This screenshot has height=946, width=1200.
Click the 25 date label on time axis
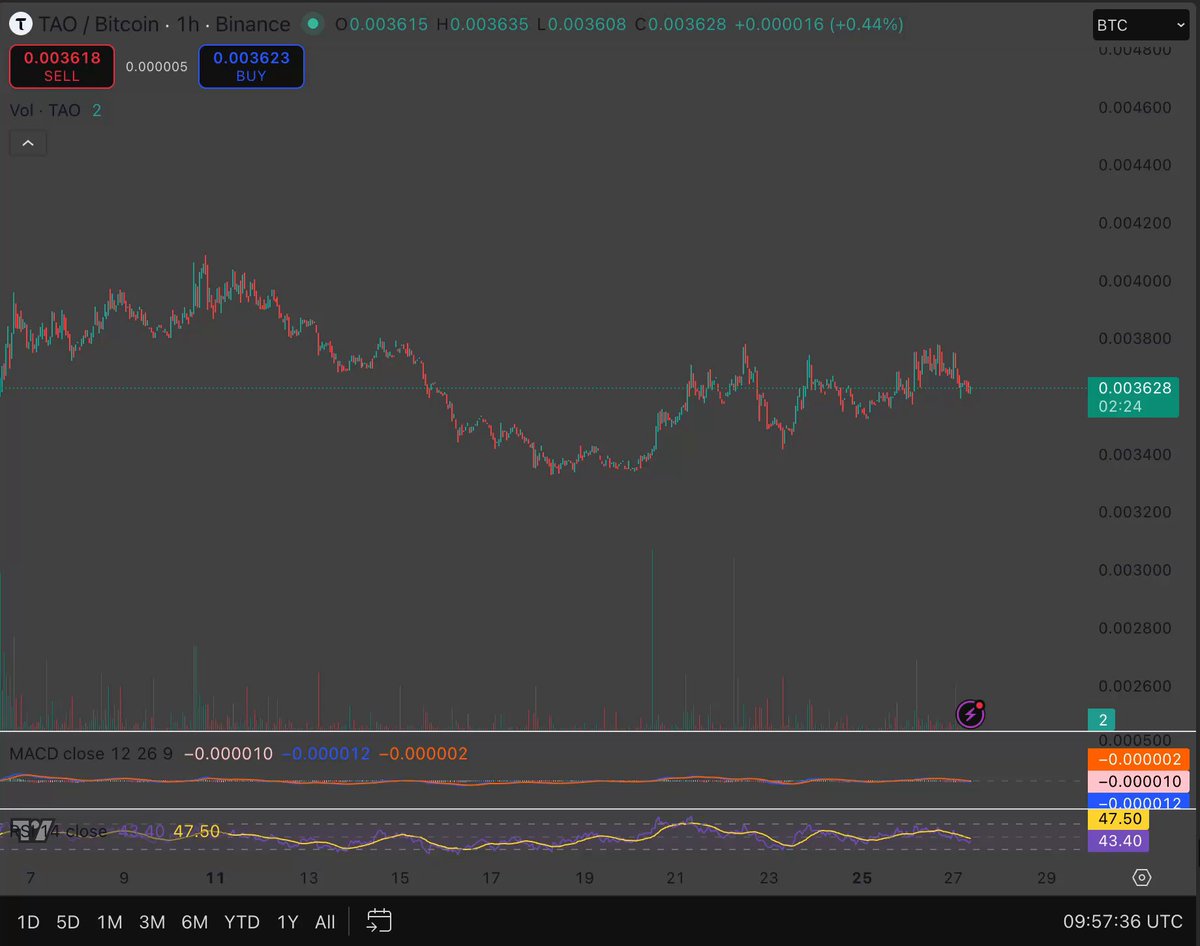[x=862, y=878]
